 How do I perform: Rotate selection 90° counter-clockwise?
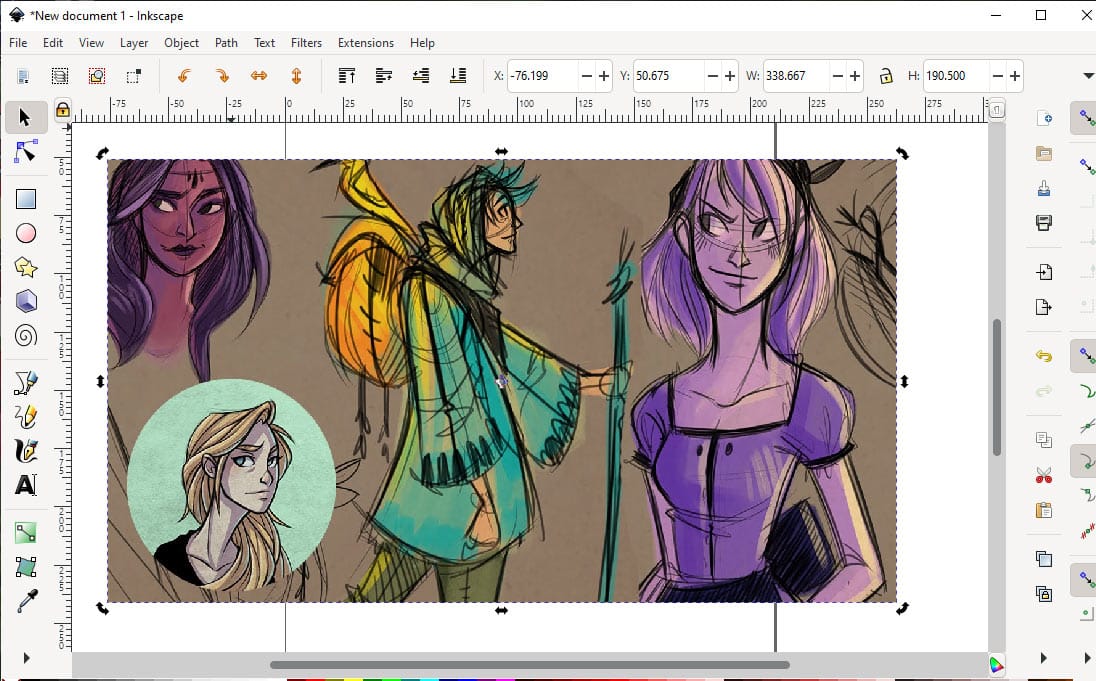[x=184, y=76]
